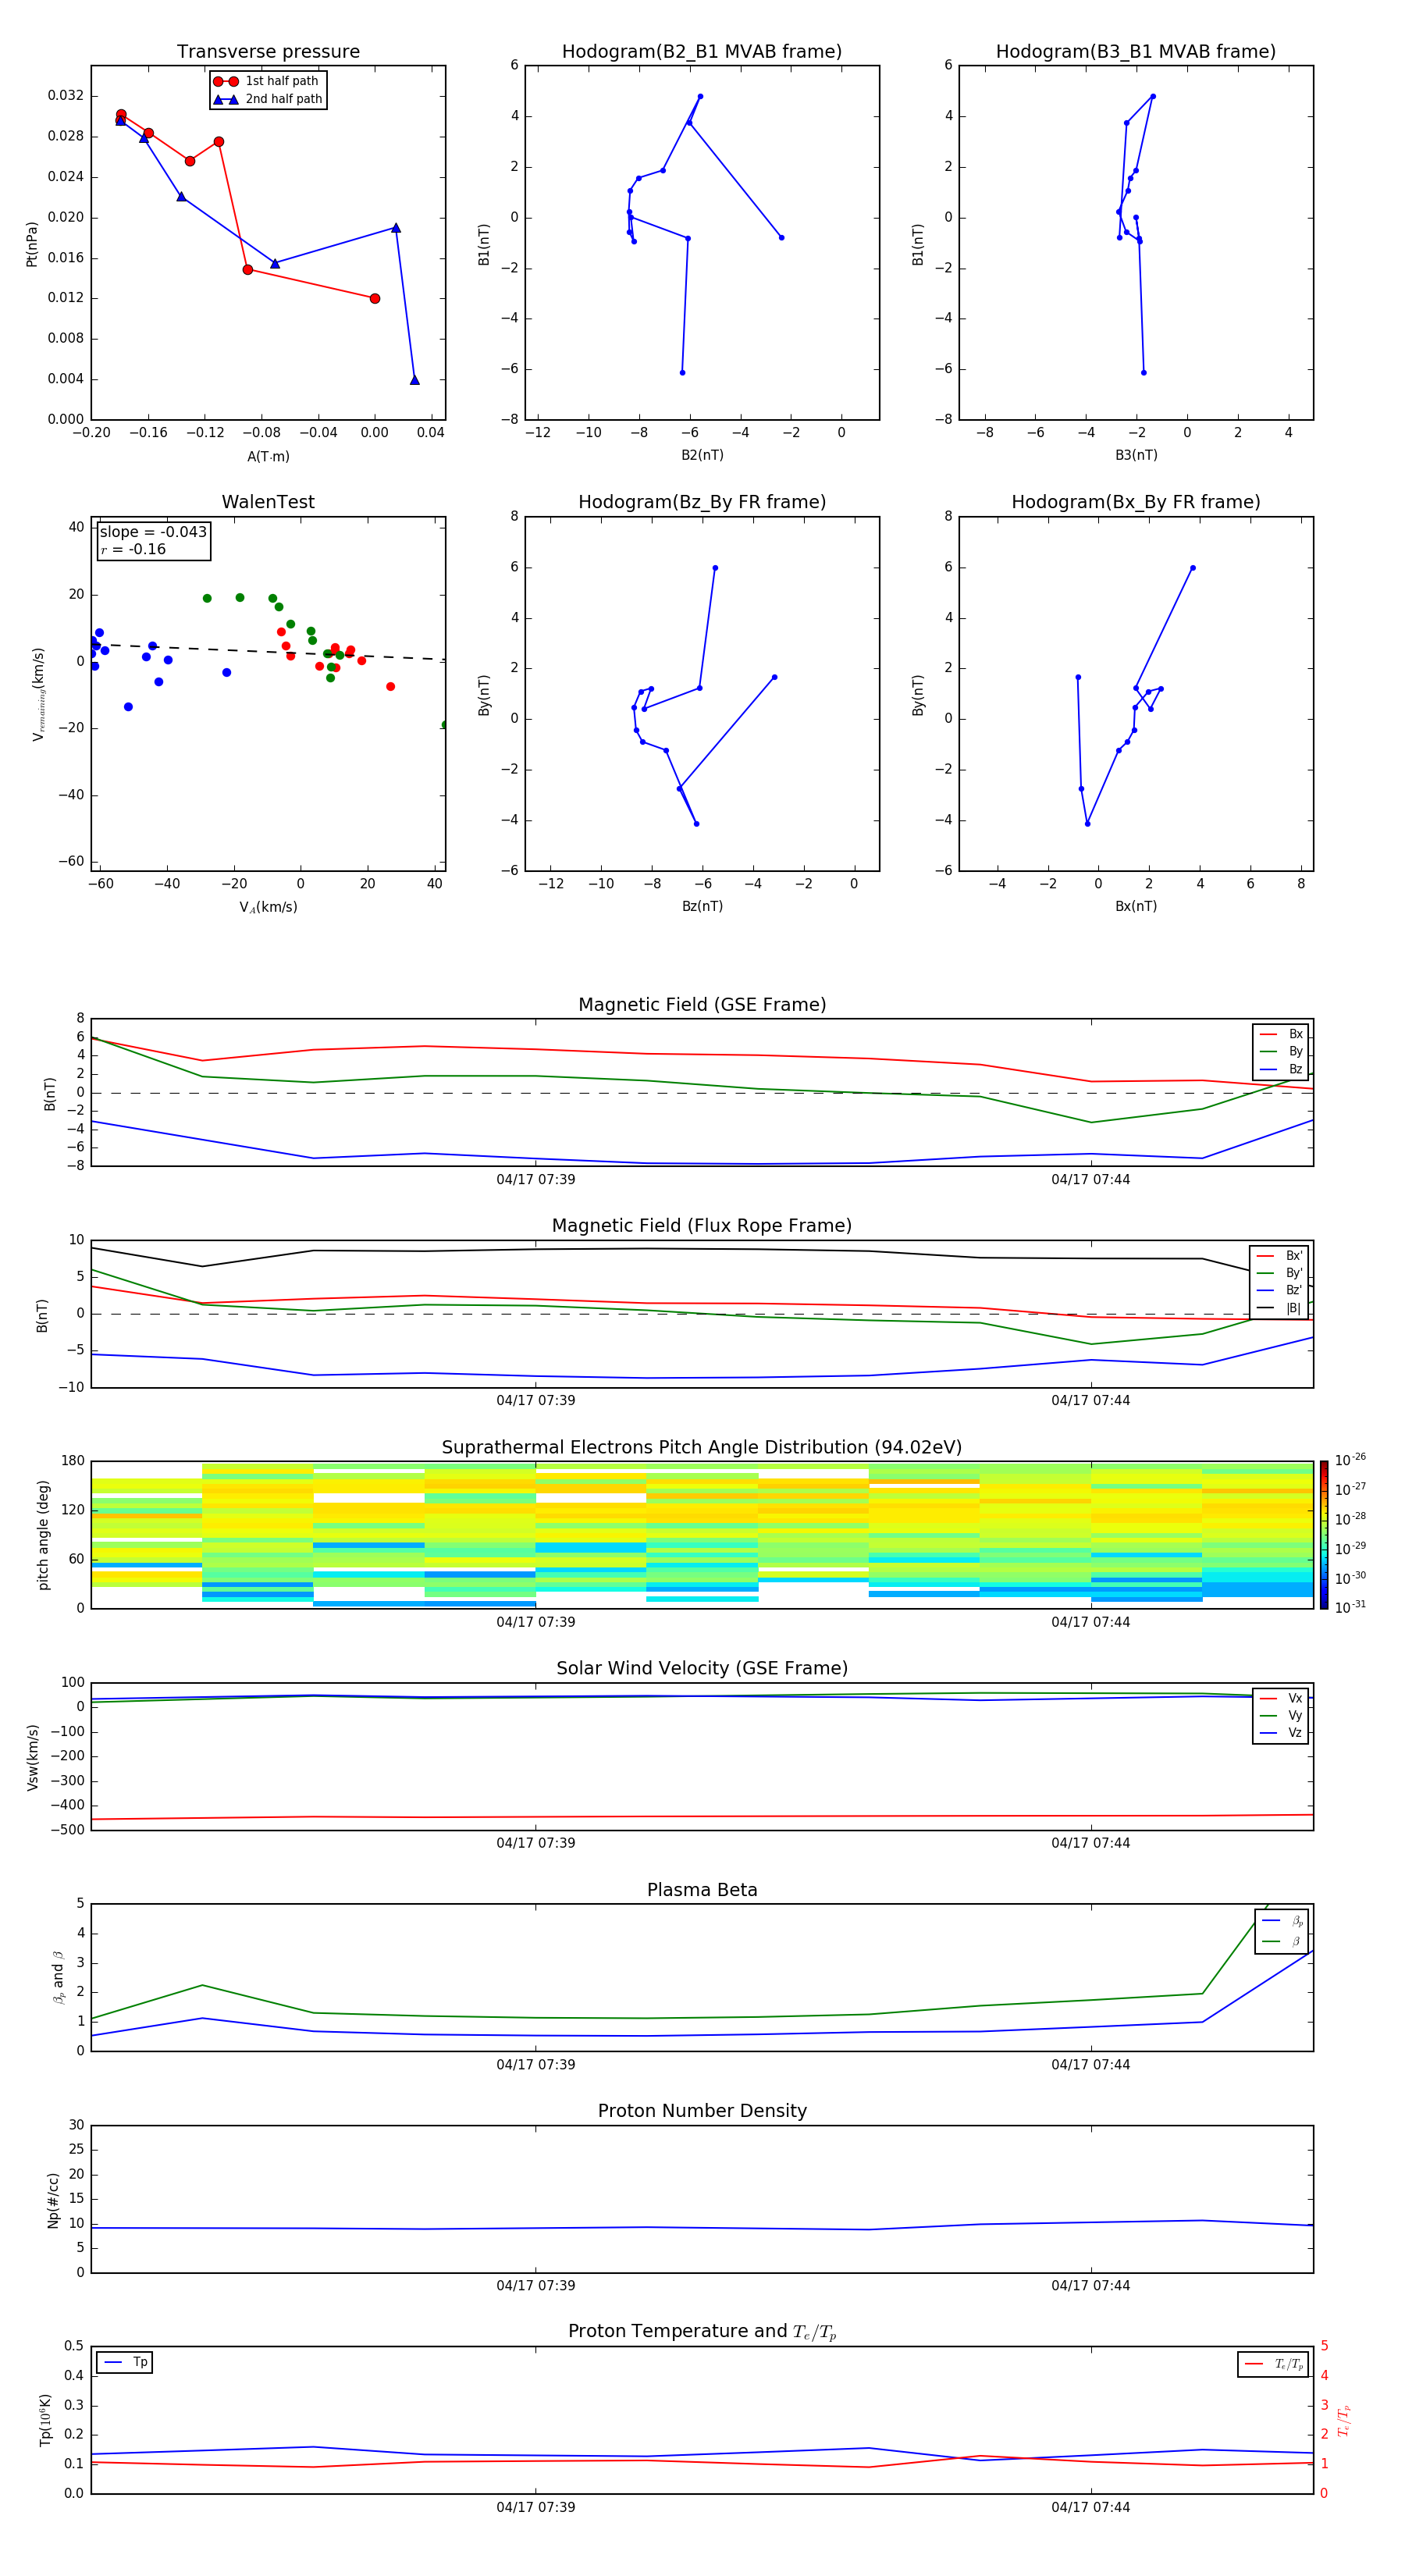Click the 'Bz(nT)' x-axis label
This screenshot has width=1405, height=2576.
702,907
